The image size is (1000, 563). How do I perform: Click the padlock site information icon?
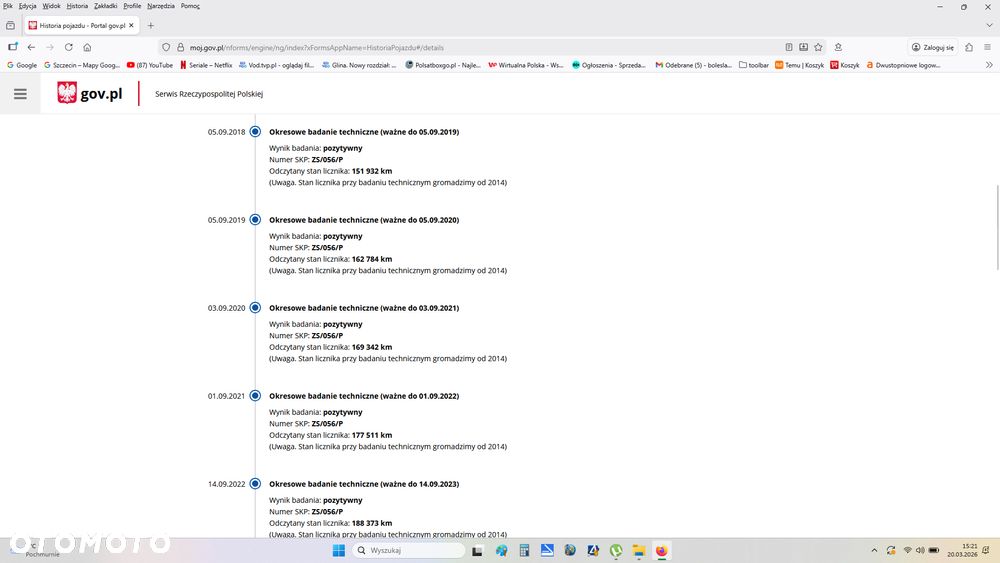coord(180,47)
